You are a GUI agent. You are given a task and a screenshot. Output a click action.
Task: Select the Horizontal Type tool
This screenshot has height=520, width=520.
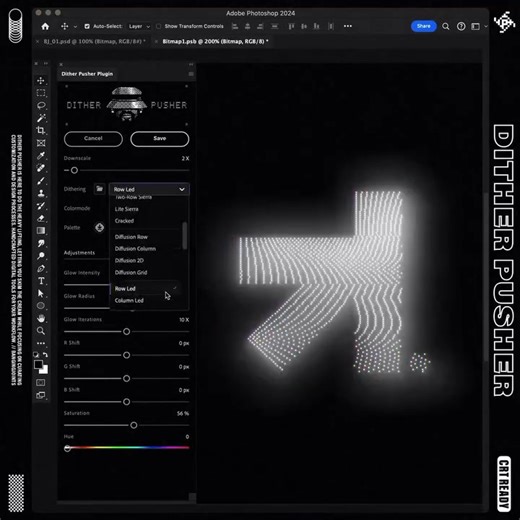41,281
